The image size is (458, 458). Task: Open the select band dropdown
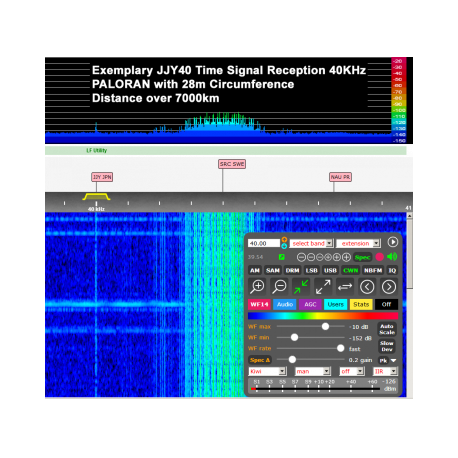tap(311, 243)
